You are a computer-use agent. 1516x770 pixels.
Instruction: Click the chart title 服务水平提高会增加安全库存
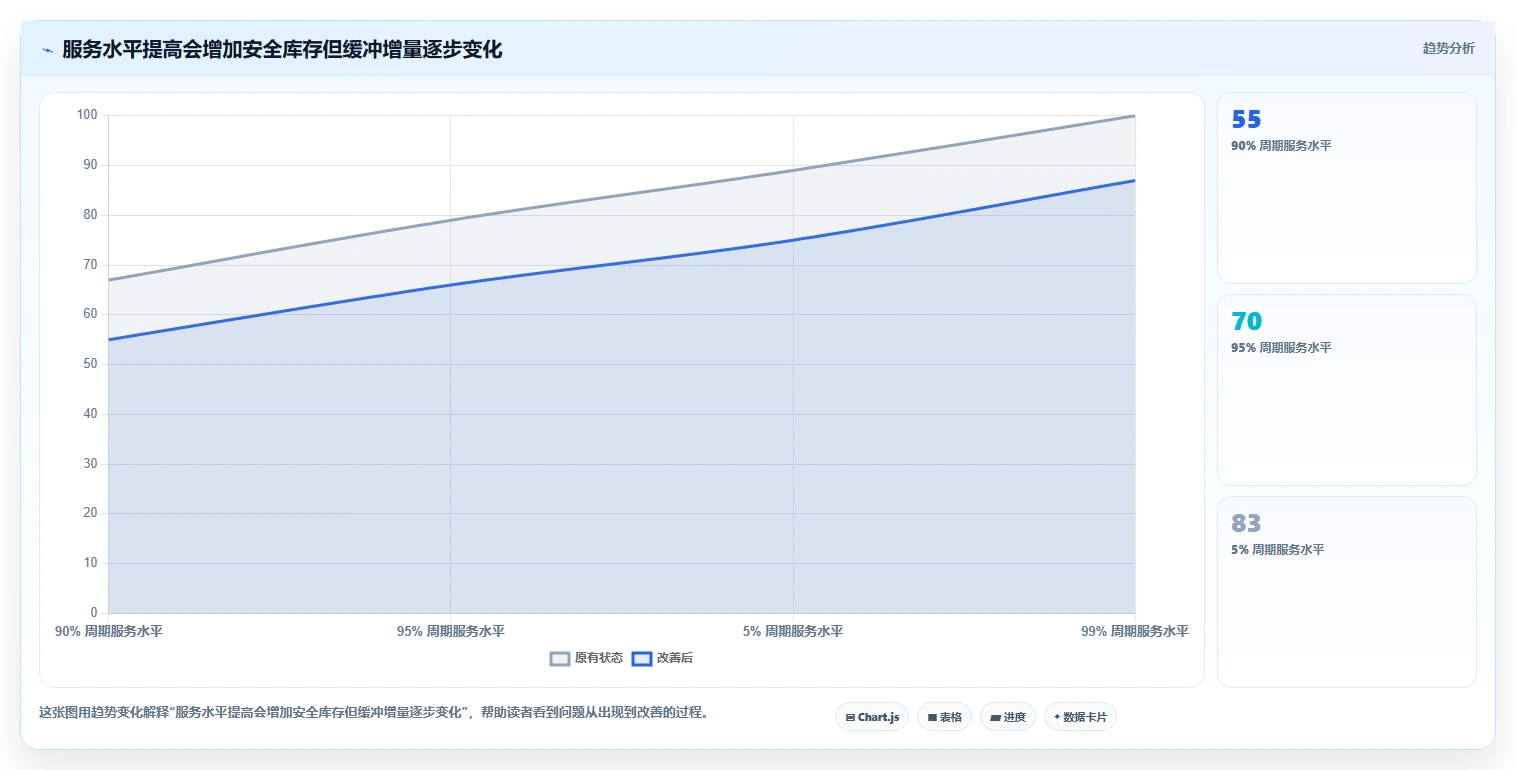[282, 49]
